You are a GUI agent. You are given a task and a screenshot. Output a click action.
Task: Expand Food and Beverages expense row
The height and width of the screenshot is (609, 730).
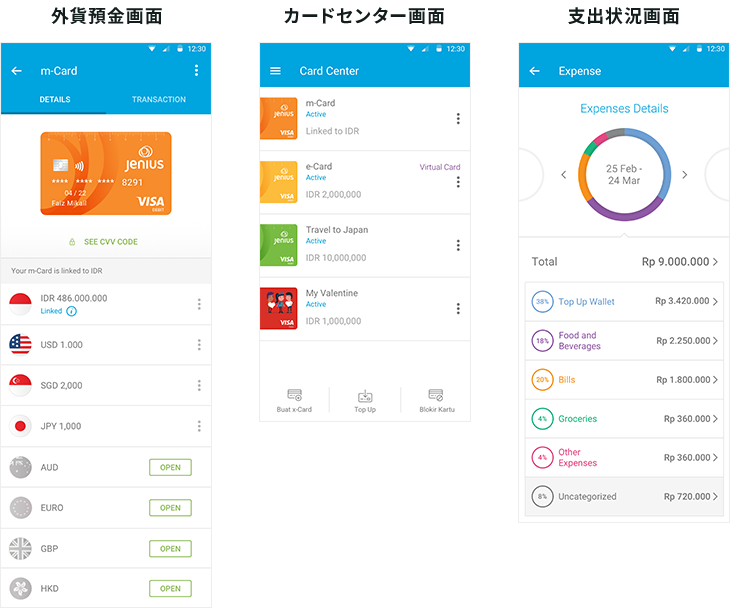[624, 340]
